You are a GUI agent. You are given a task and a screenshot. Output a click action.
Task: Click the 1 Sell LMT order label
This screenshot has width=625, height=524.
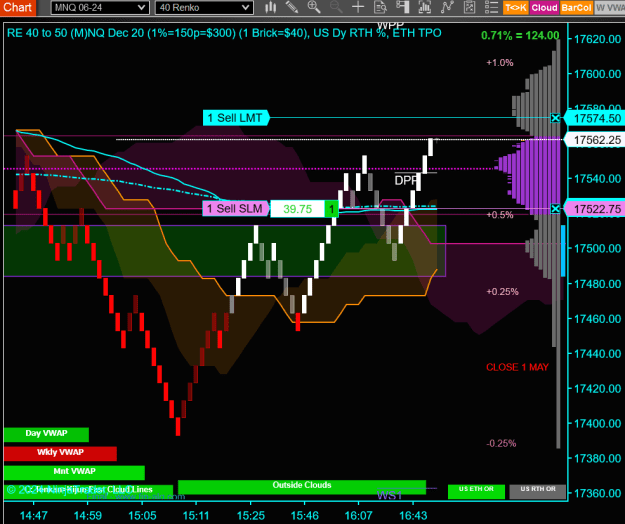[236, 118]
